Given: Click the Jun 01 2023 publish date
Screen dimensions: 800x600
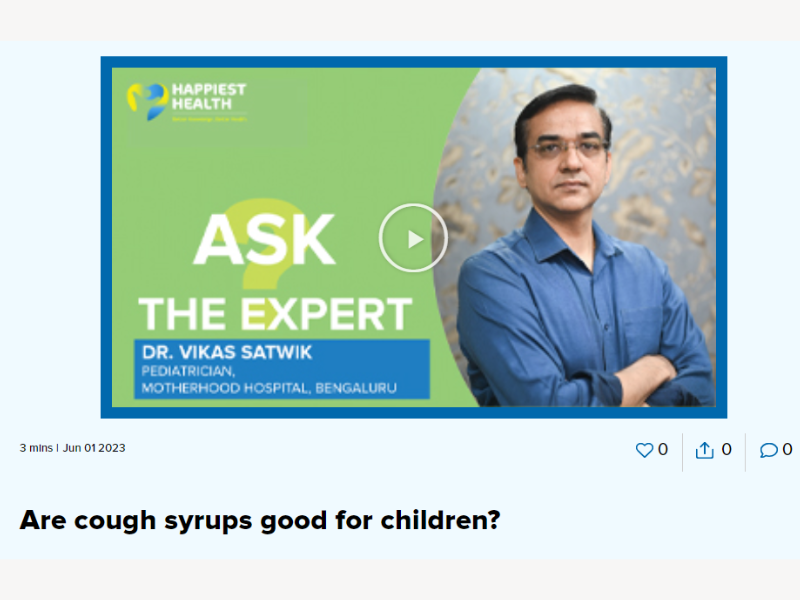Looking at the screenshot, I should coord(94,448).
